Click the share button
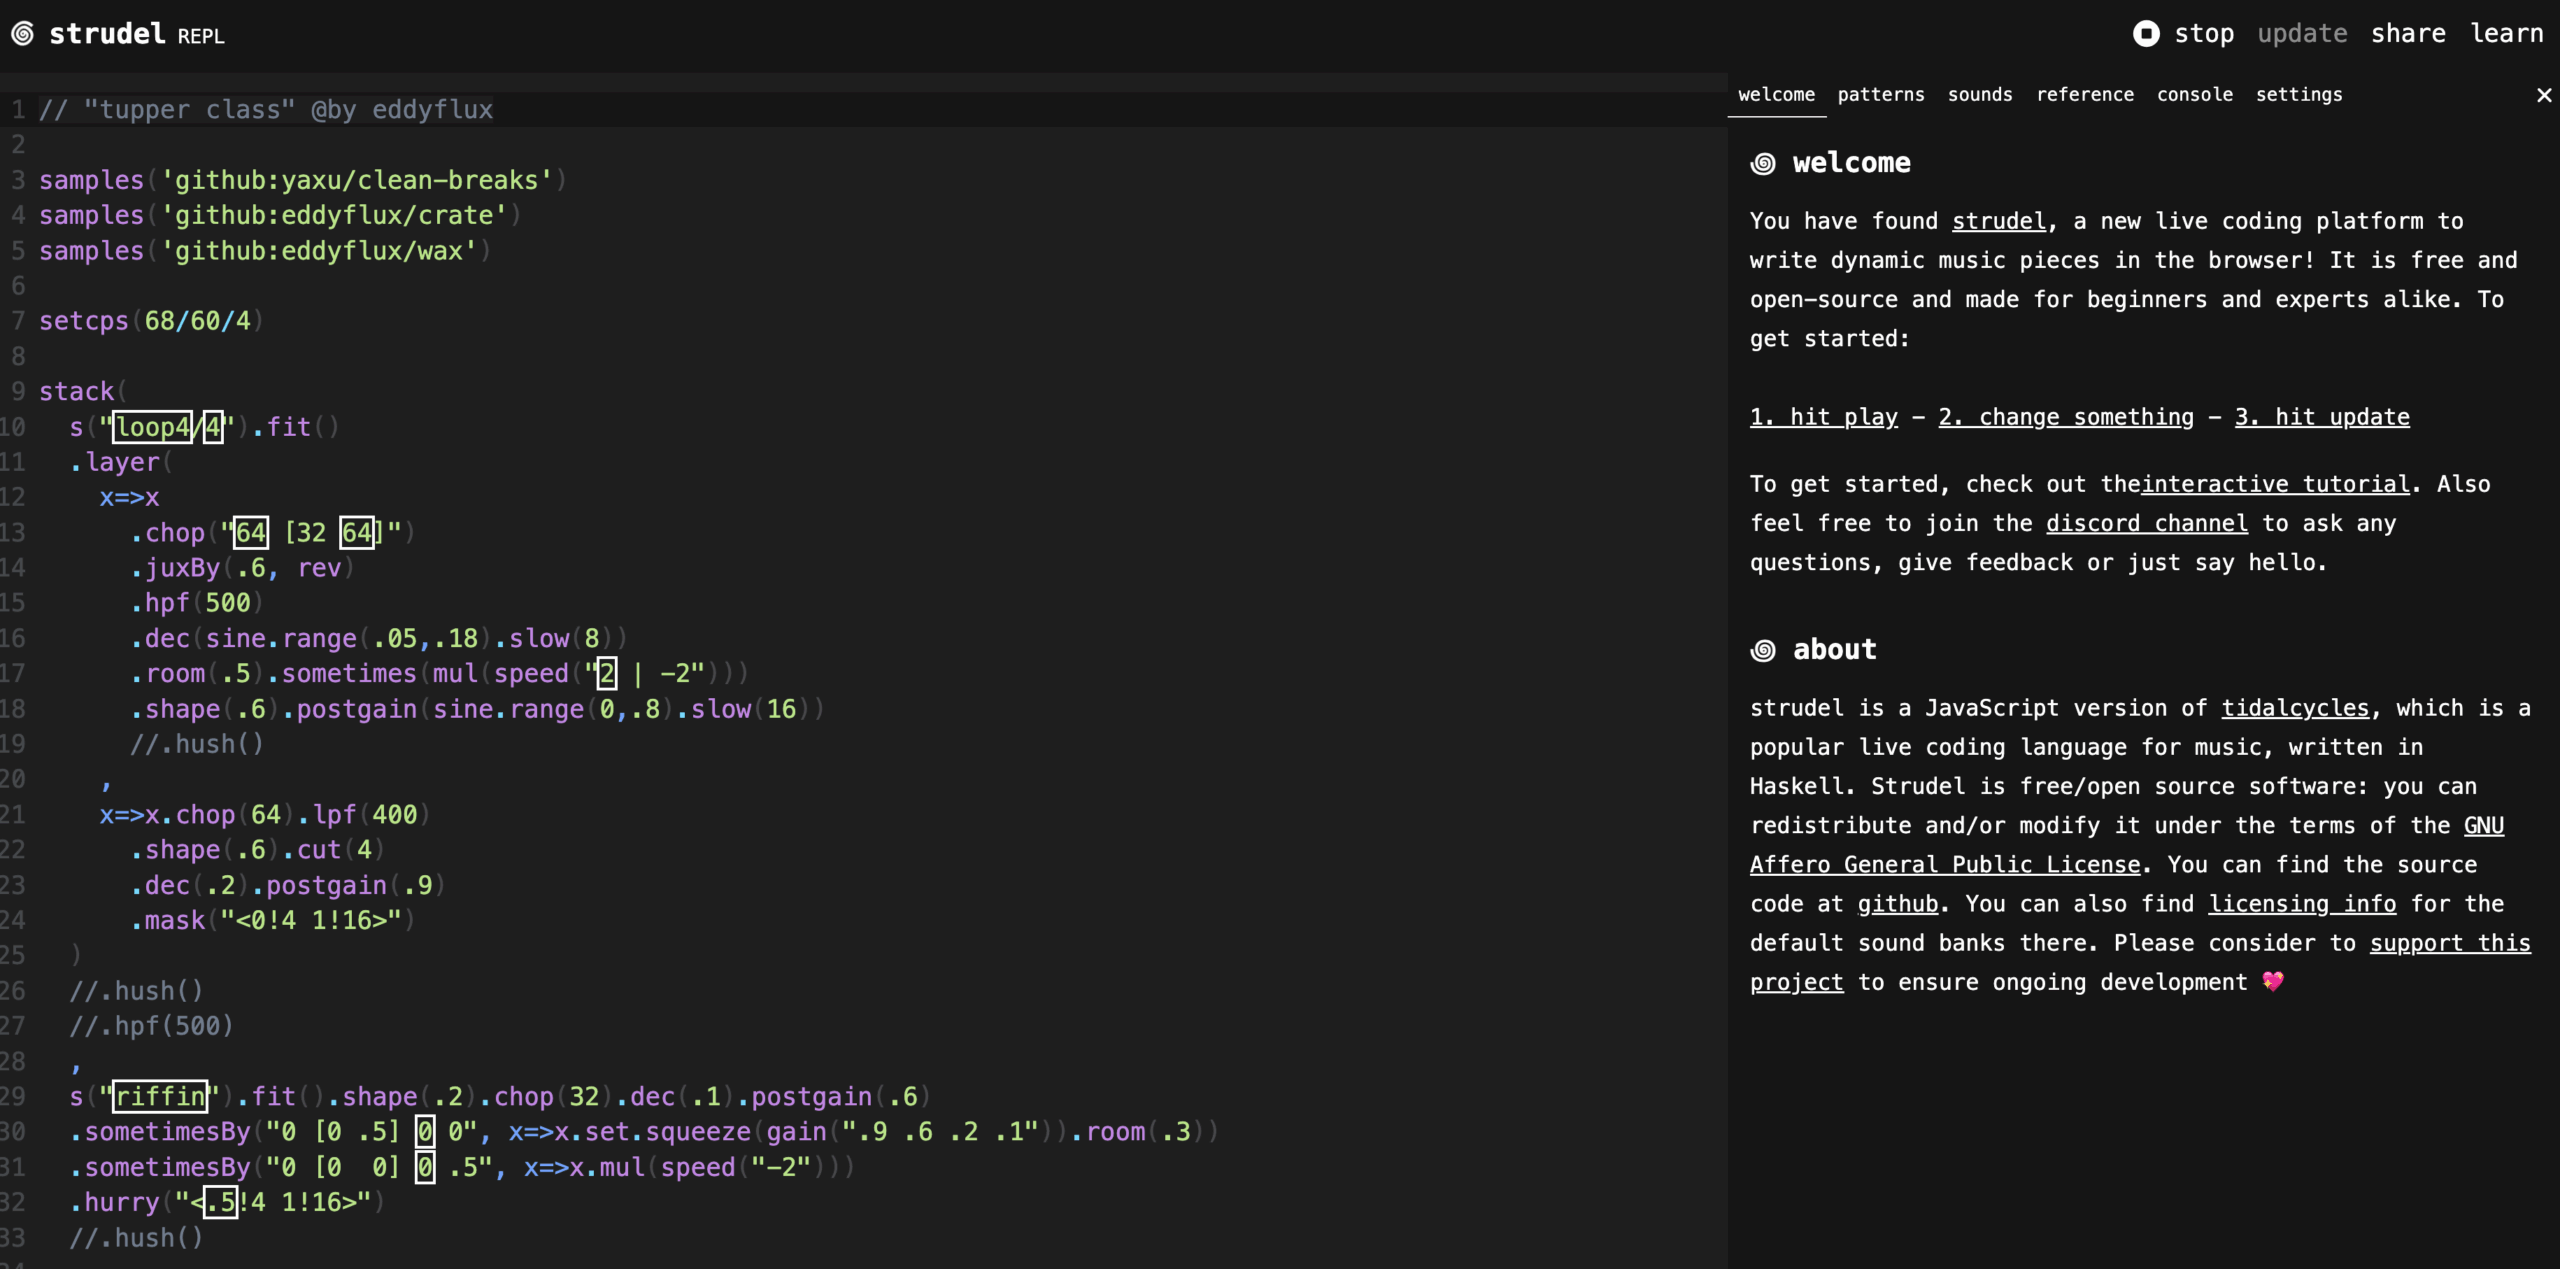2560x1269 pixels. click(x=2408, y=33)
